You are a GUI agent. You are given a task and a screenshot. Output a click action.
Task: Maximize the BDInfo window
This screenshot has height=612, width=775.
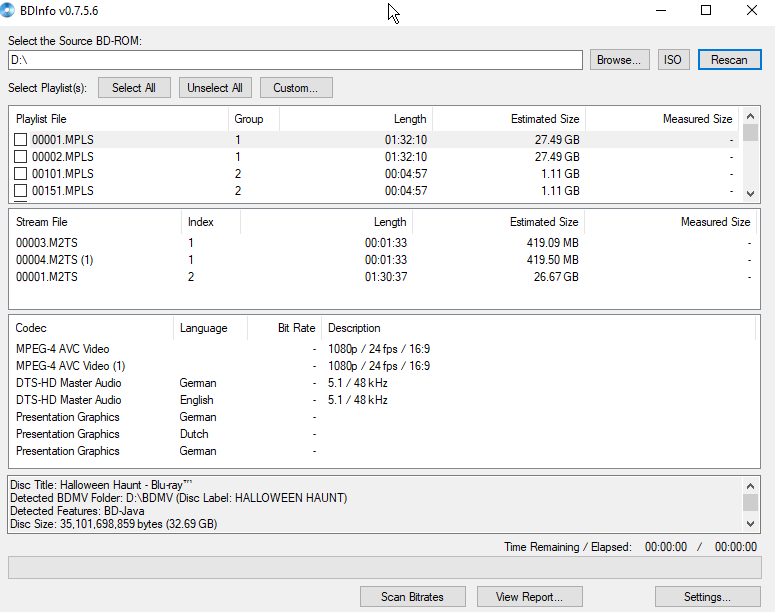coord(706,10)
